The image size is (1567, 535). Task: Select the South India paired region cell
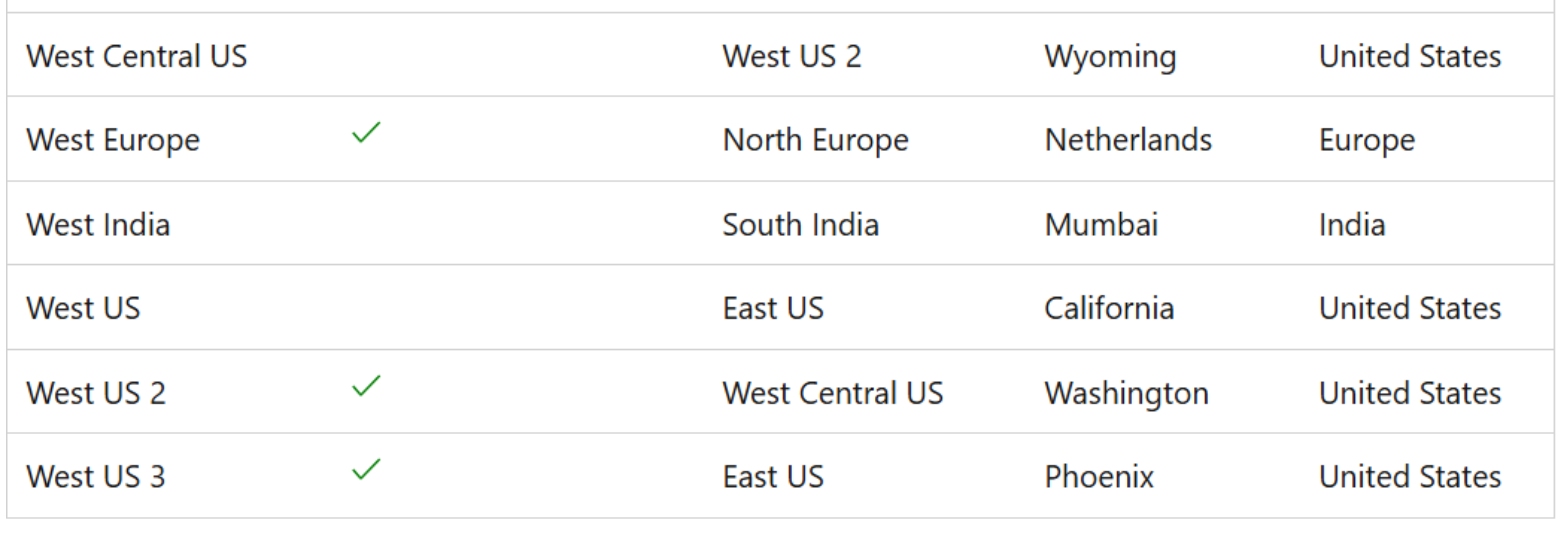800,224
